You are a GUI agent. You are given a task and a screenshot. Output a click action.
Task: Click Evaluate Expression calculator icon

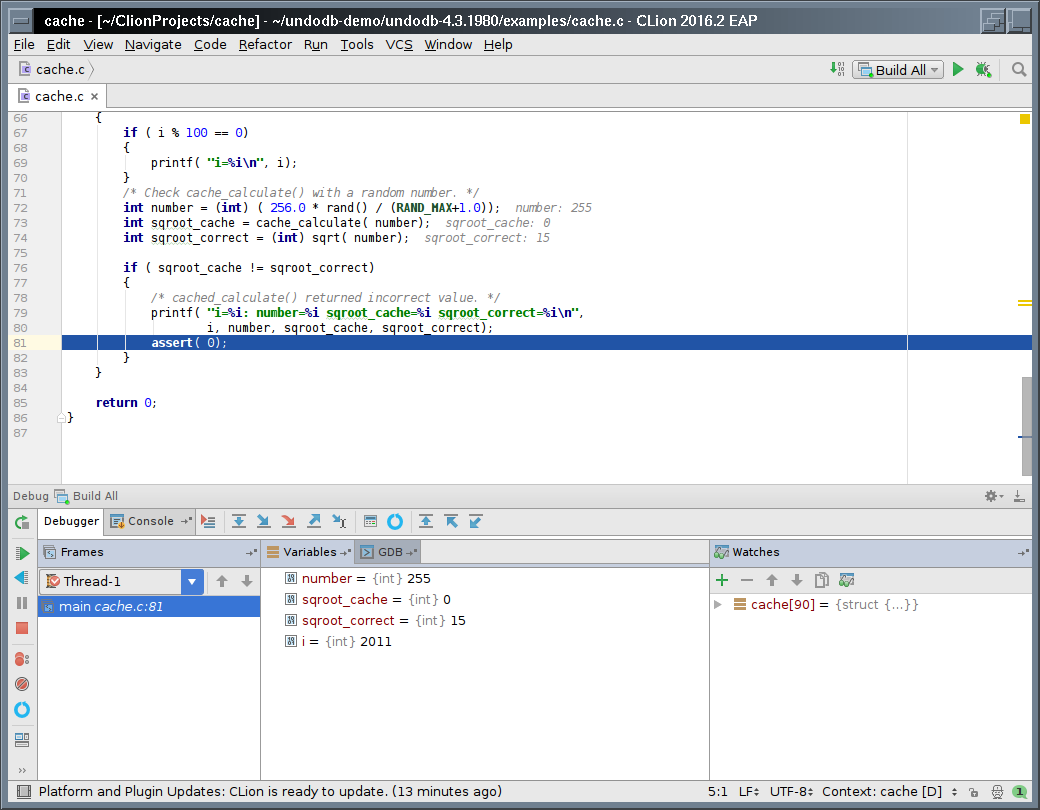click(x=370, y=522)
